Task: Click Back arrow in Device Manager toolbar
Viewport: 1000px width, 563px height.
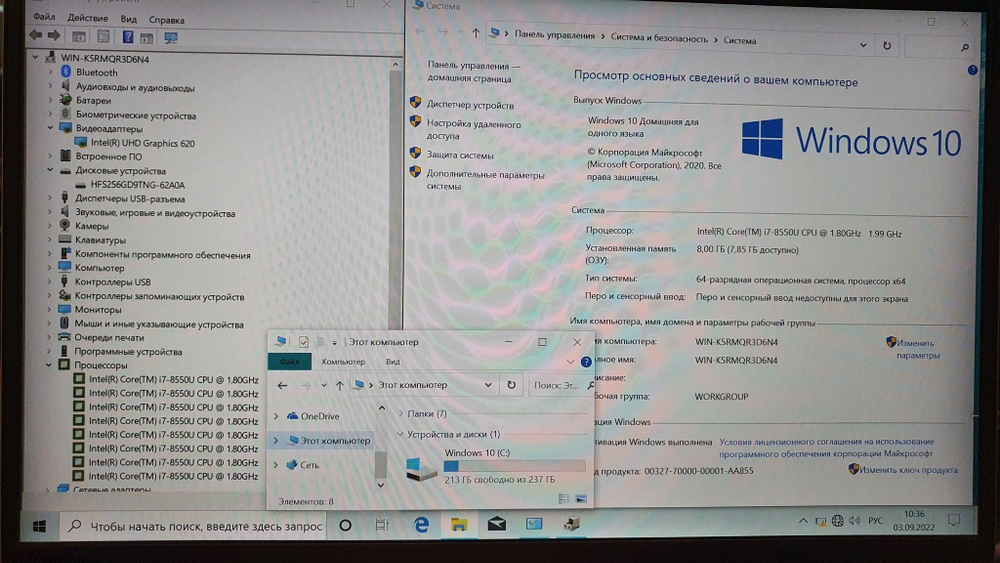Action: click(x=36, y=36)
